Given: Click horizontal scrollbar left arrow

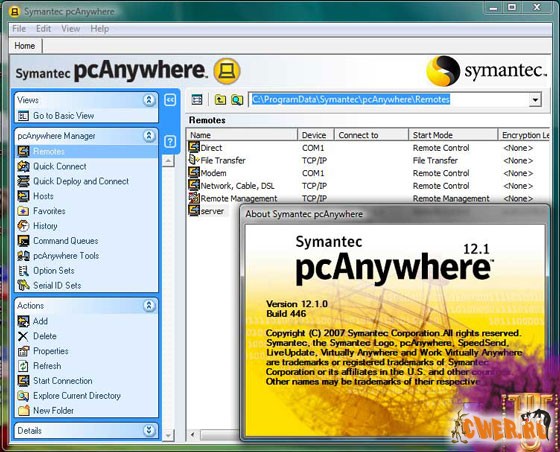Looking at the screenshot, I should coord(193,435).
